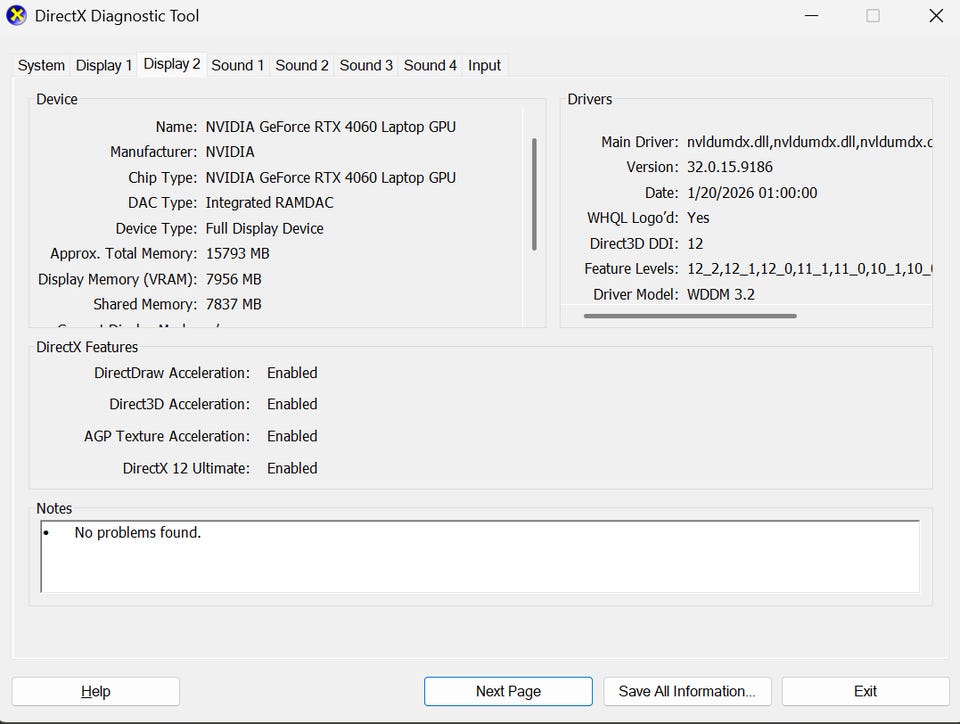Click AGP Texture Acceleration 'Enabled' value
Image resolution: width=960 pixels, height=724 pixels.
tap(292, 436)
